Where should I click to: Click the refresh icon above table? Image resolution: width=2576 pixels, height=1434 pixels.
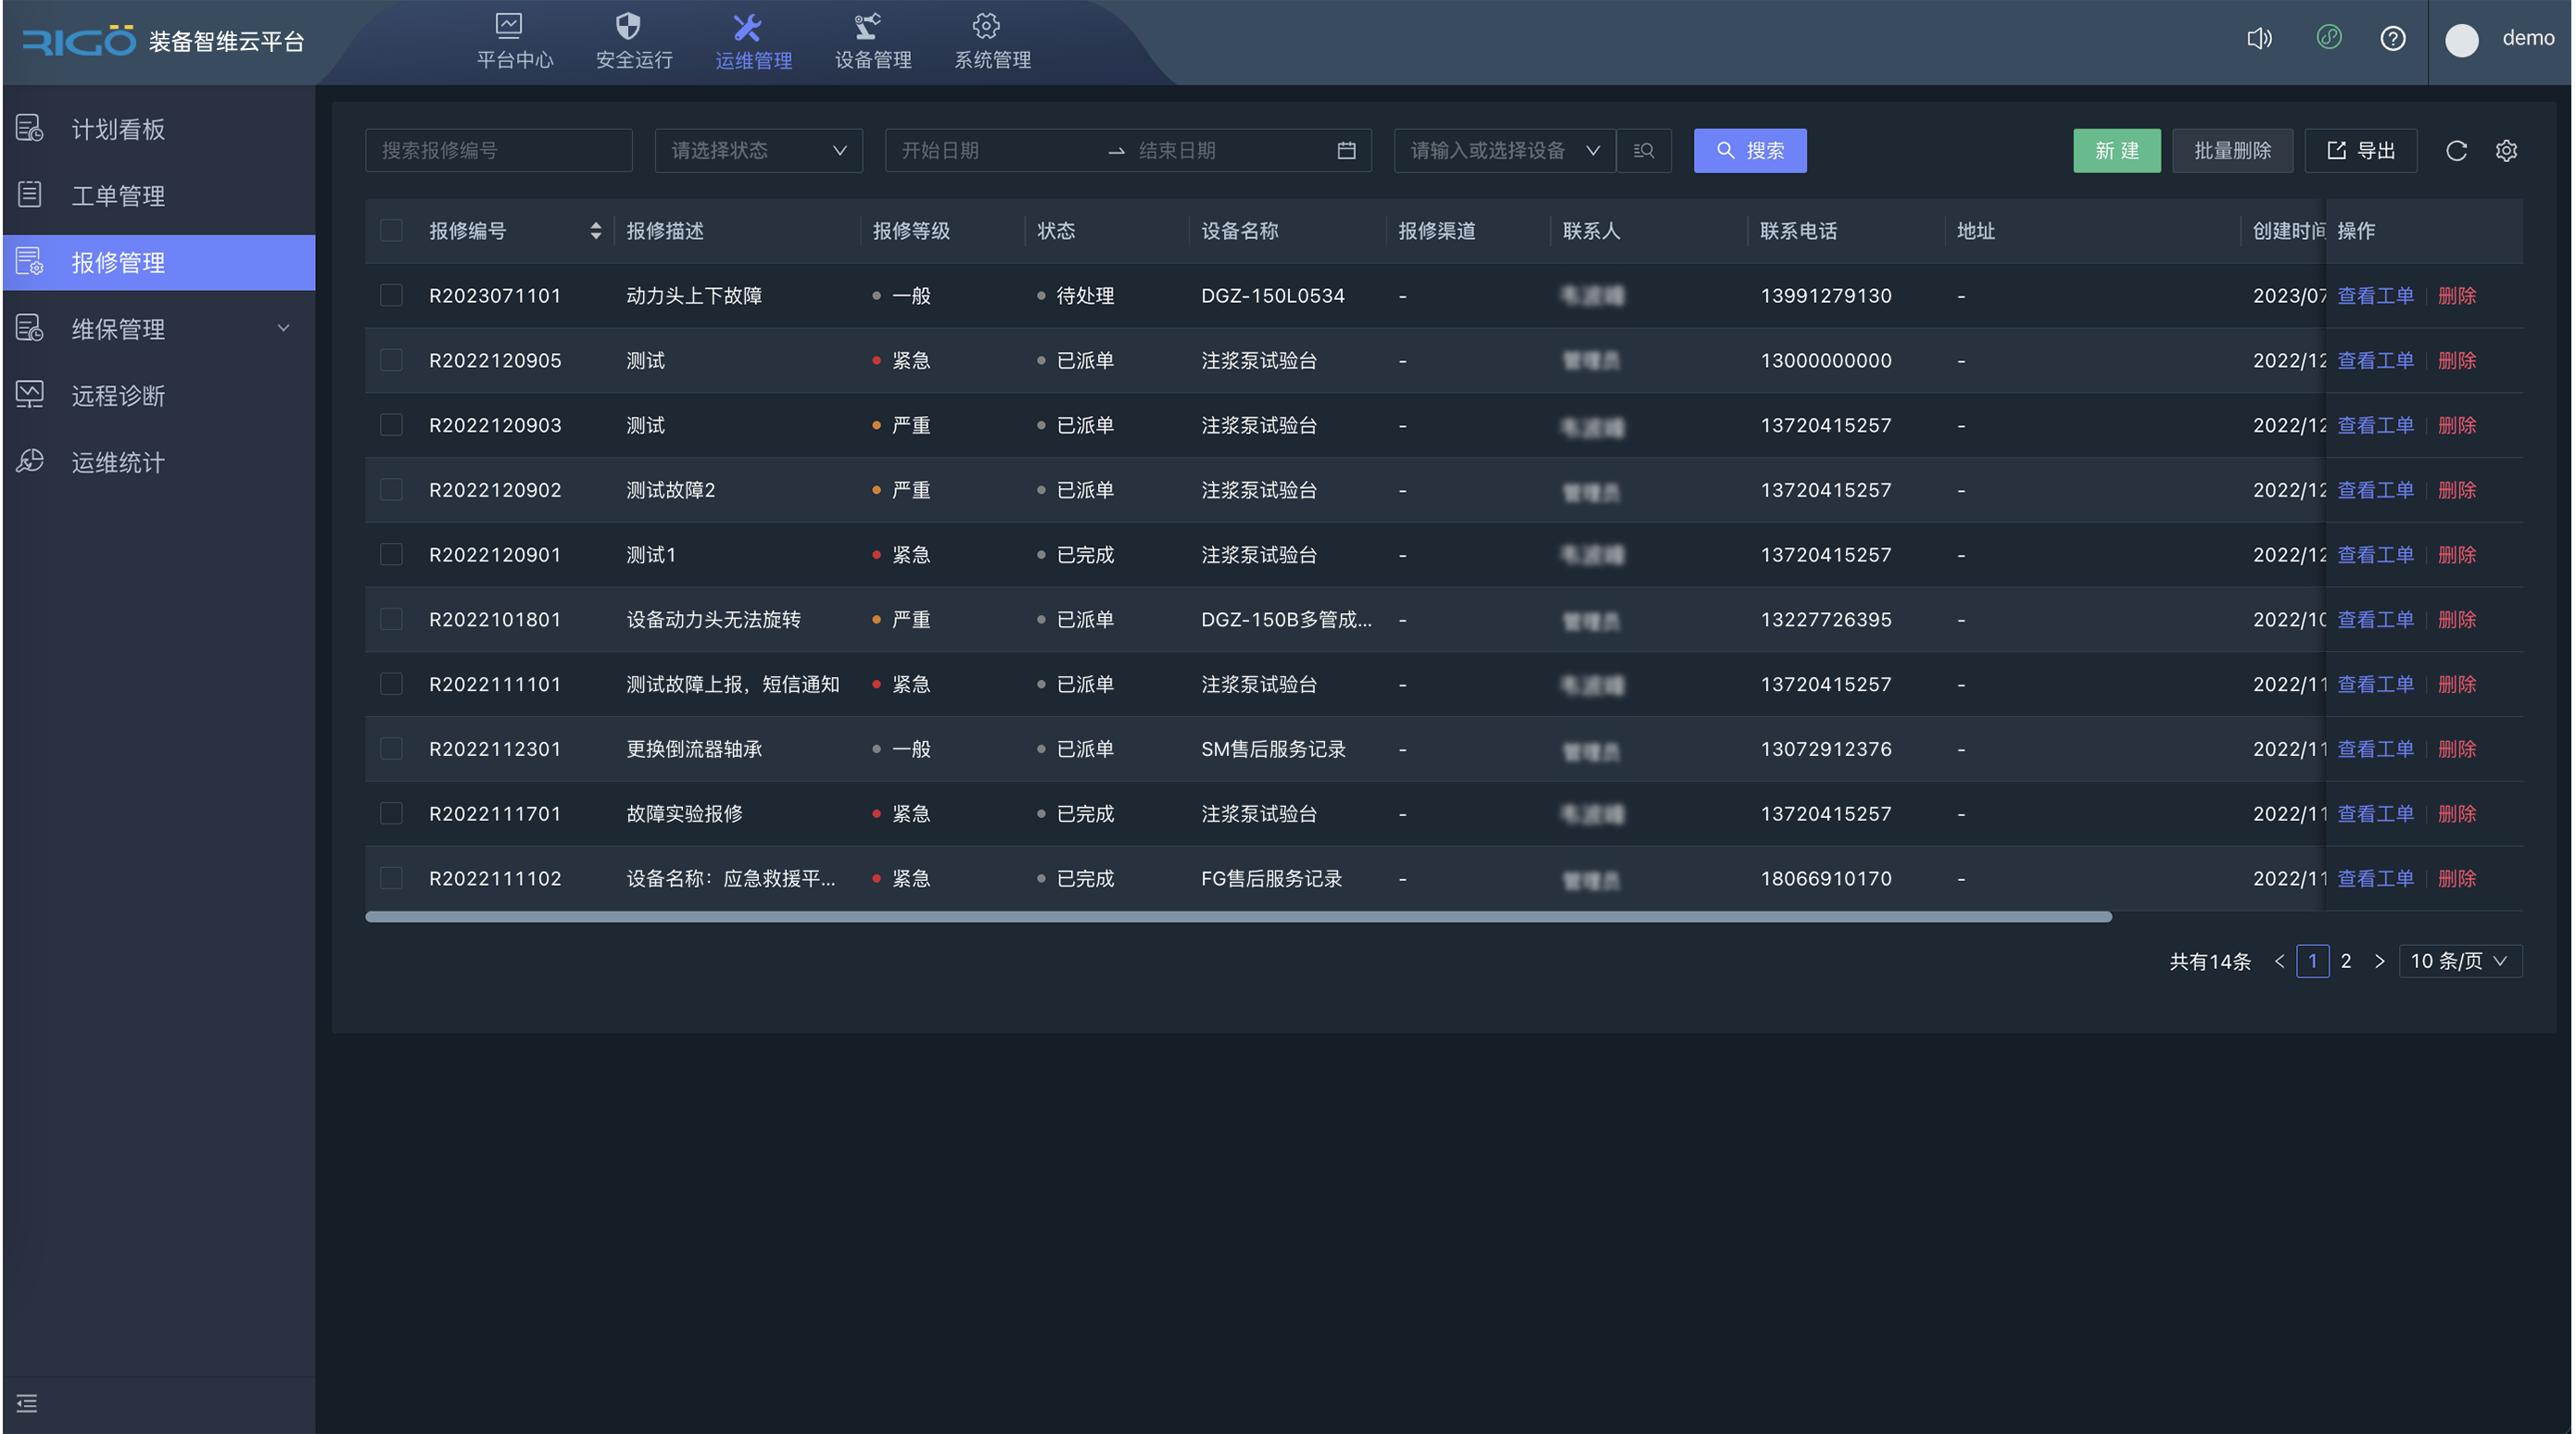coord(2456,151)
